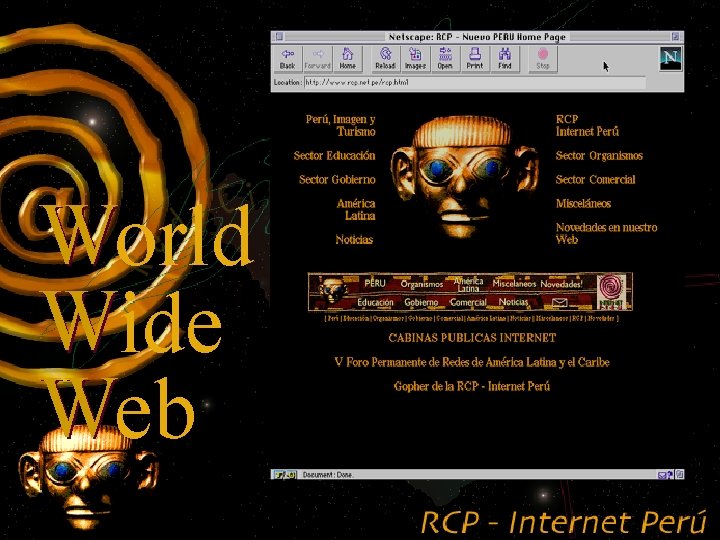Click Gobierno in the navigation banner
Screen dimensions: 720x540
pos(421,303)
